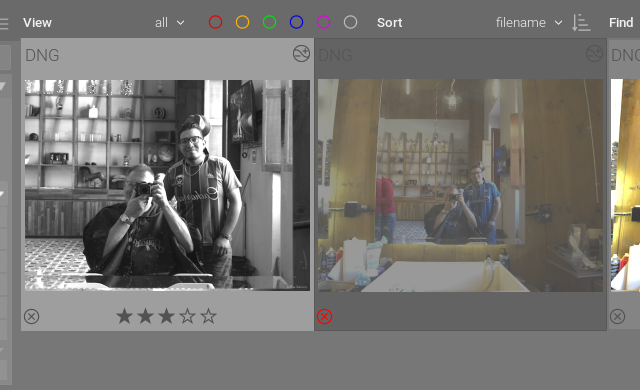Open the 'all' view filter dropdown

click(169, 23)
